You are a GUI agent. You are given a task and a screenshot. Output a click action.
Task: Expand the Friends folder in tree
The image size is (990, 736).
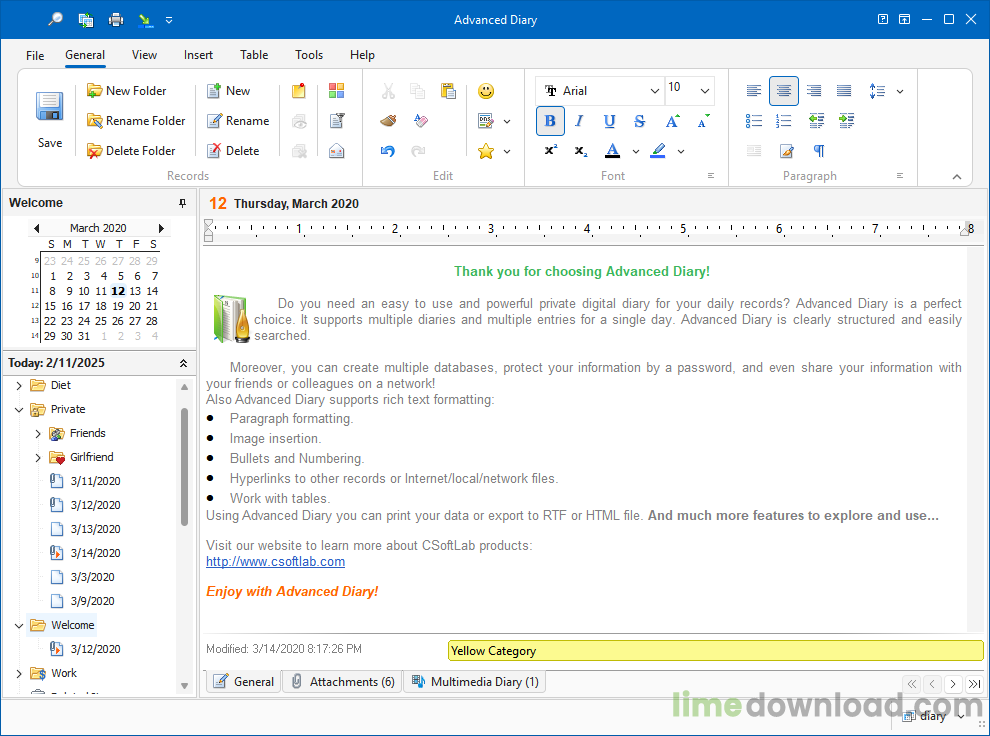click(38, 434)
